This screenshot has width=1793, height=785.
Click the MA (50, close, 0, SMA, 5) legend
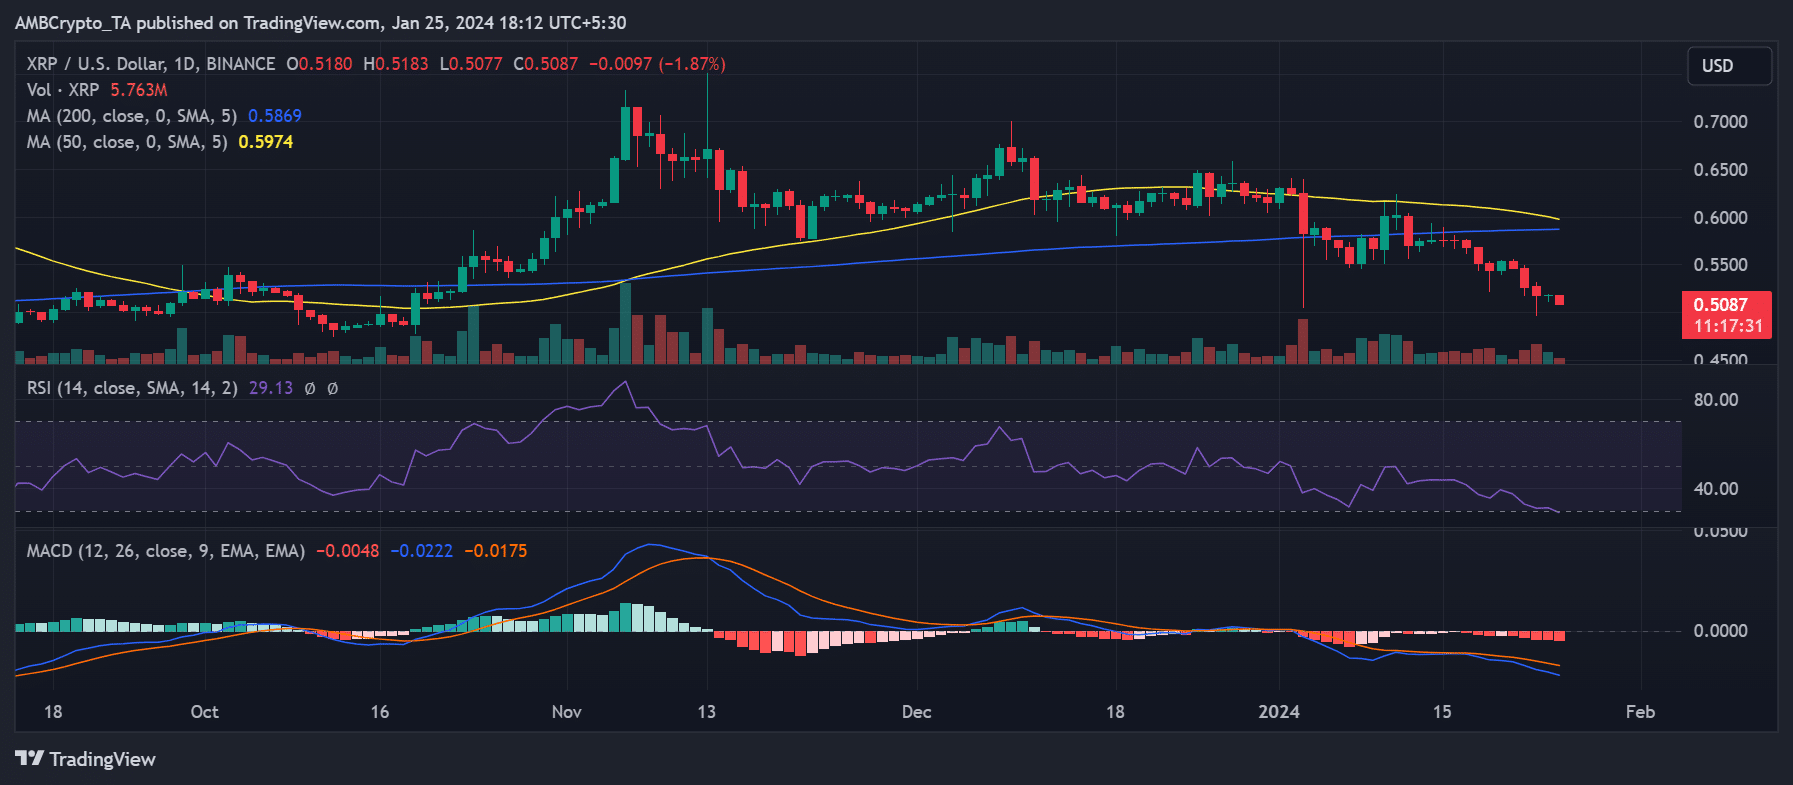tap(127, 142)
